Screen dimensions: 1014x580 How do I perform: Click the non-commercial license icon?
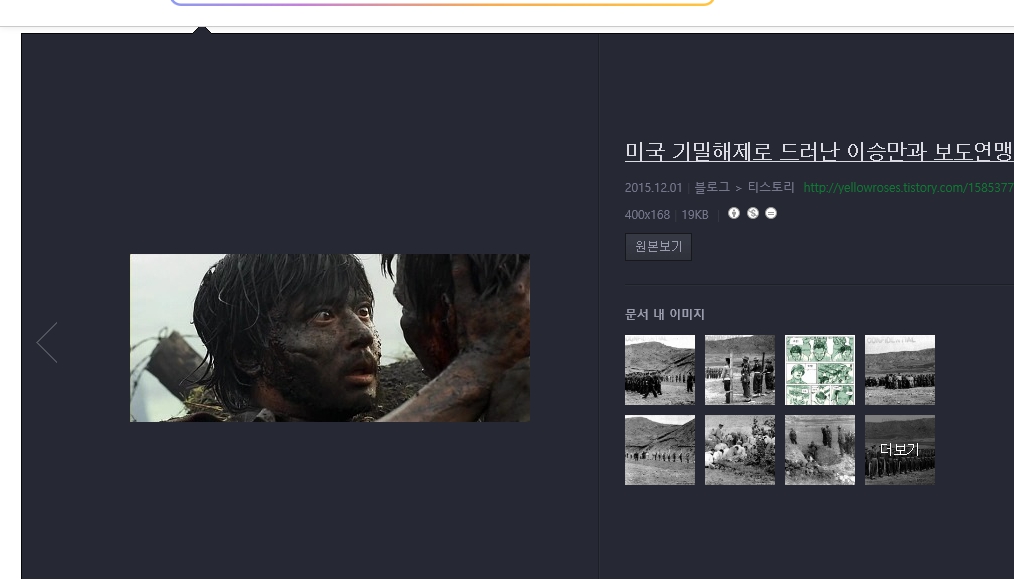click(753, 213)
